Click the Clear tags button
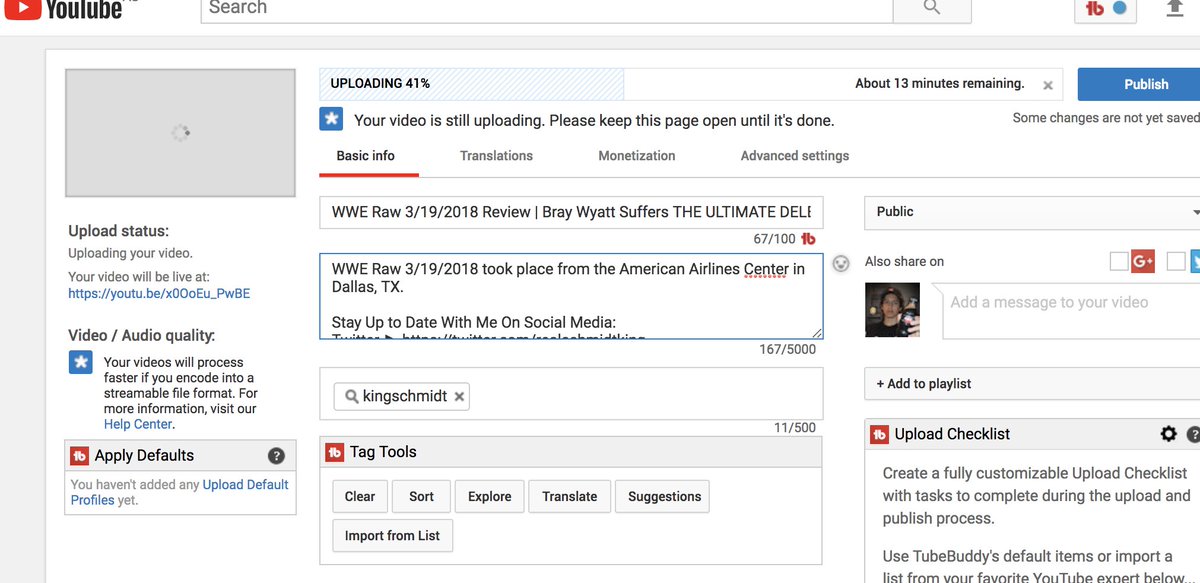Image resolution: width=1200 pixels, height=583 pixels. pos(360,497)
